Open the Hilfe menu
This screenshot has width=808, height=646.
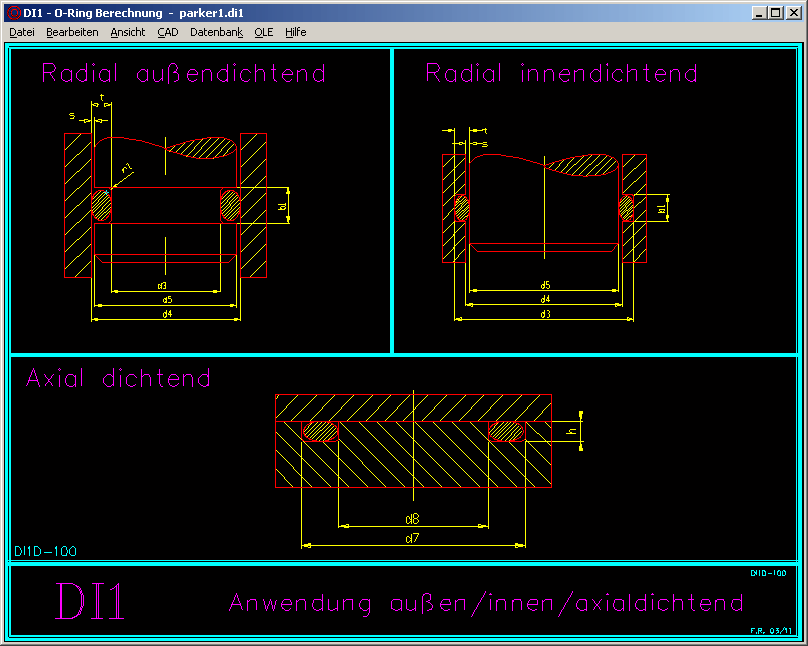(295, 32)
